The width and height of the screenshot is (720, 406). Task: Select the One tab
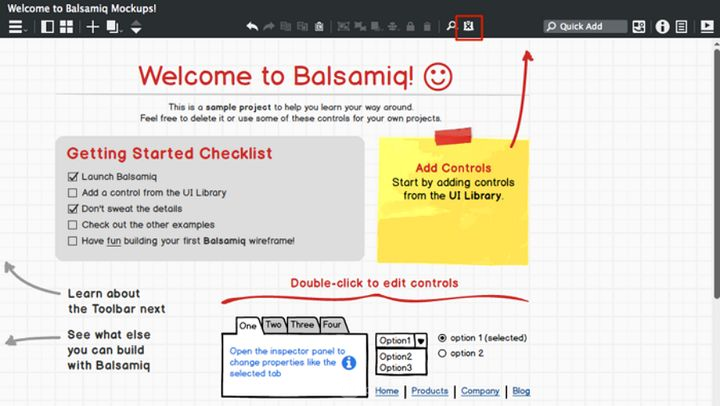pyautogui.click(x=248, y=326)
